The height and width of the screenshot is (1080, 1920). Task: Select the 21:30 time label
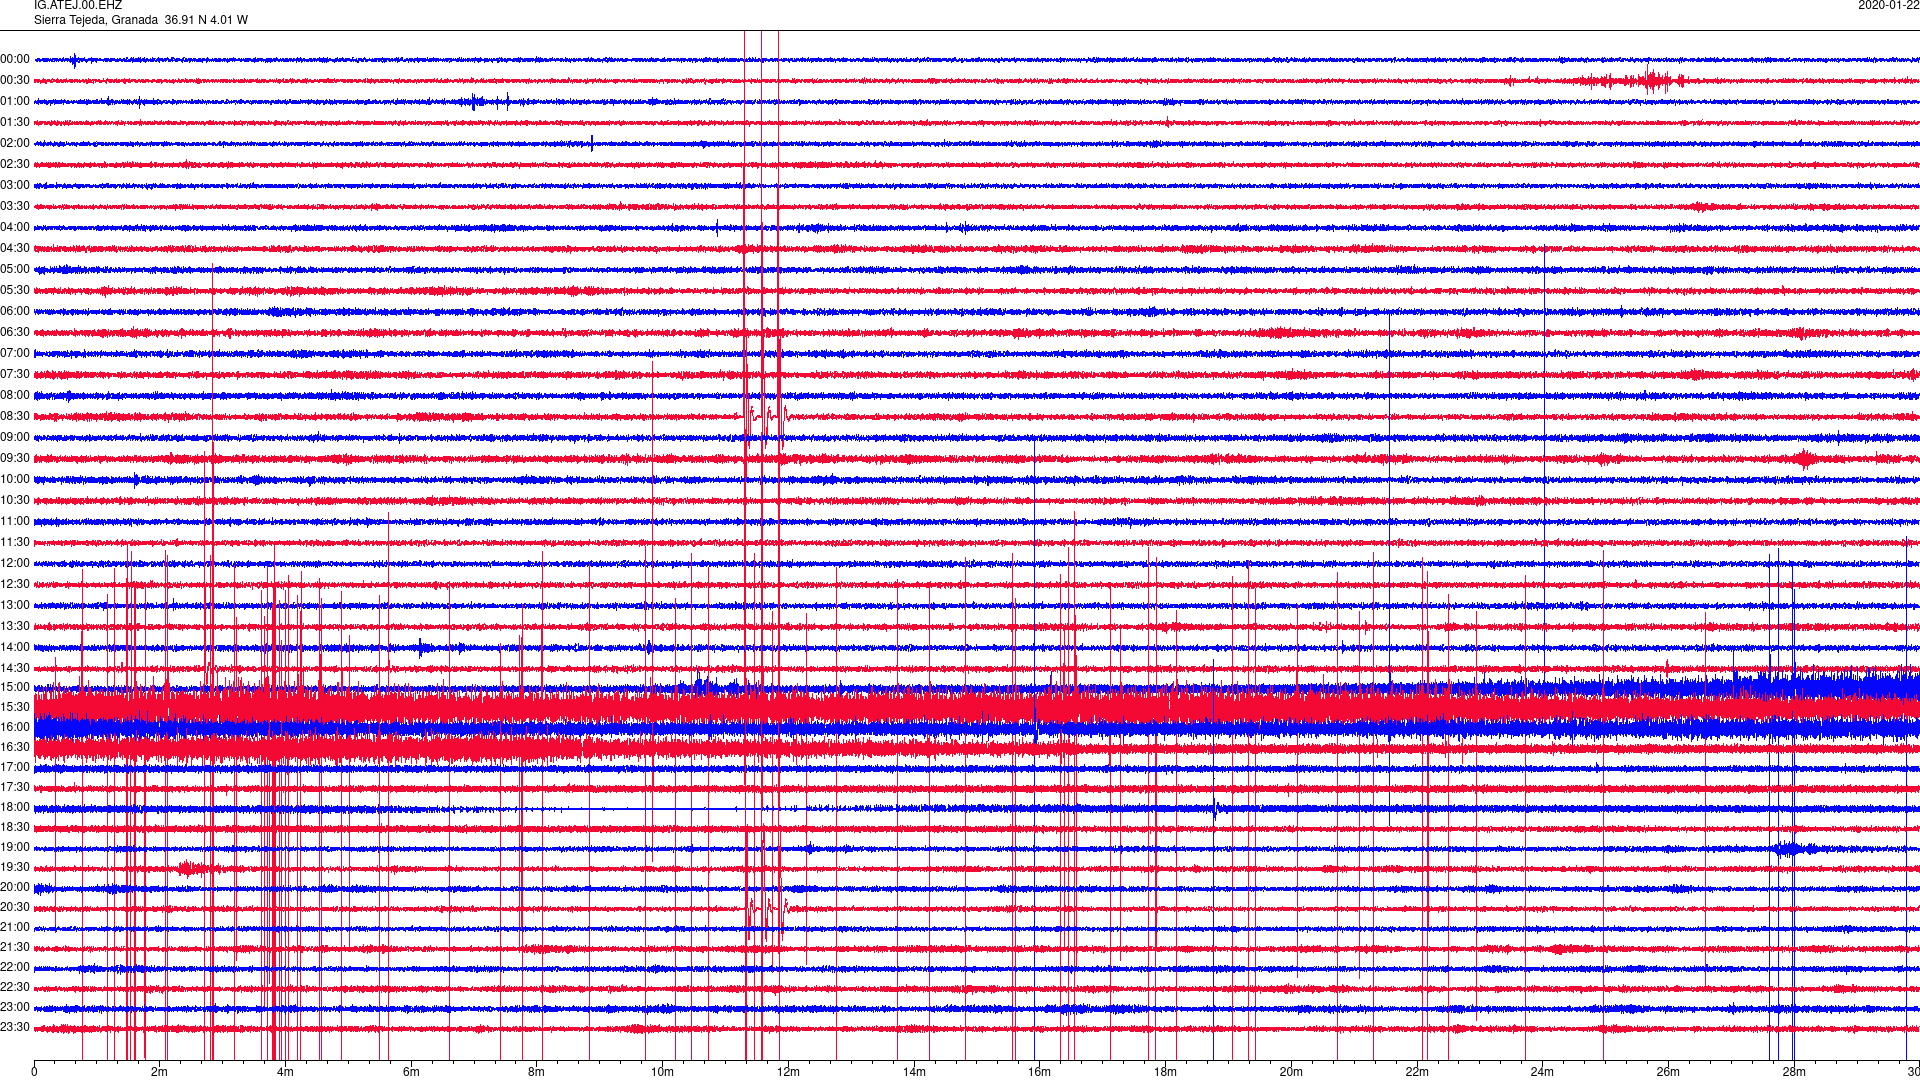[15, 947]
